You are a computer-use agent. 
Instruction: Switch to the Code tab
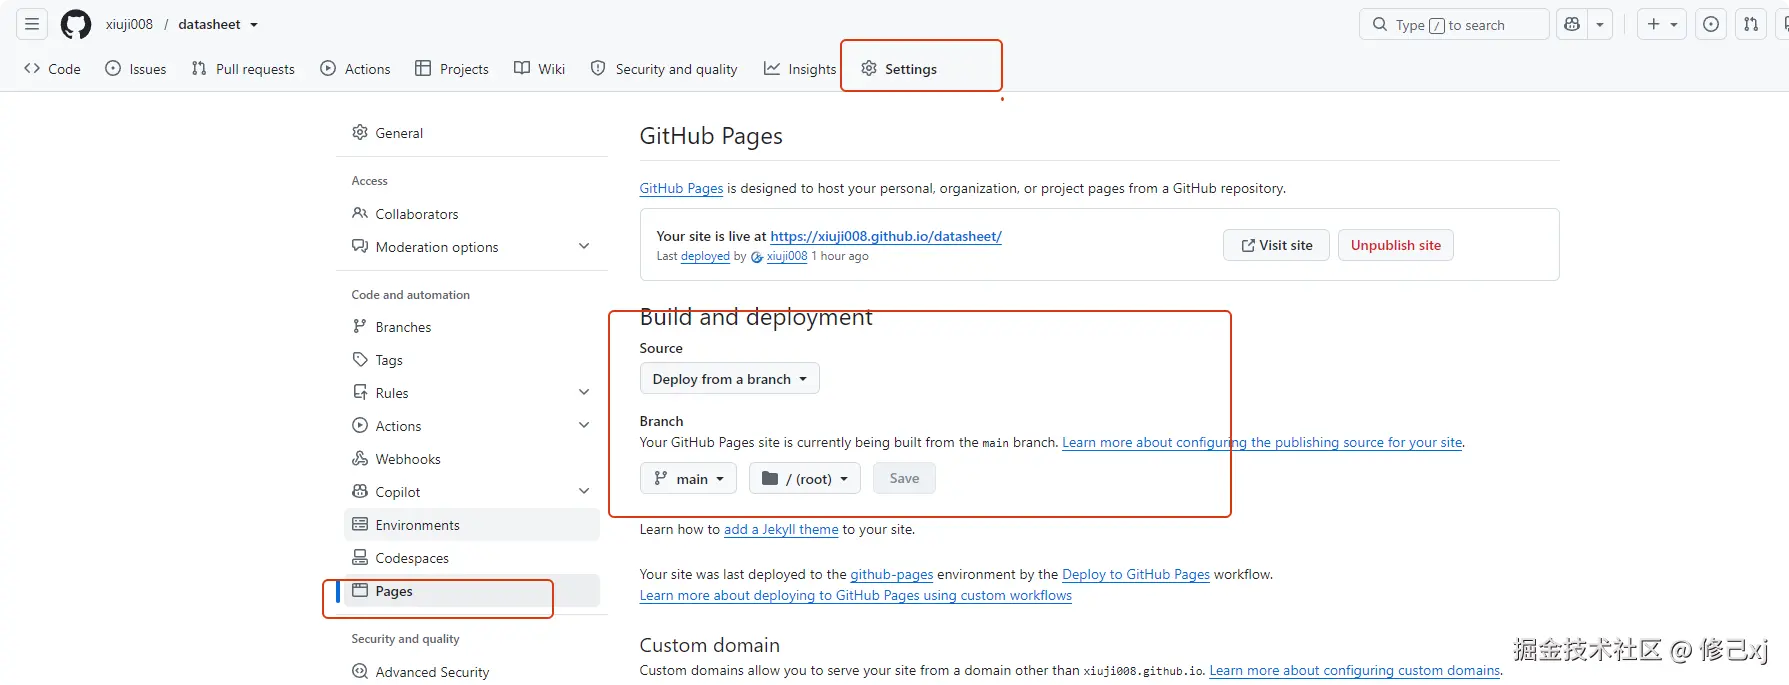(52, 69)
